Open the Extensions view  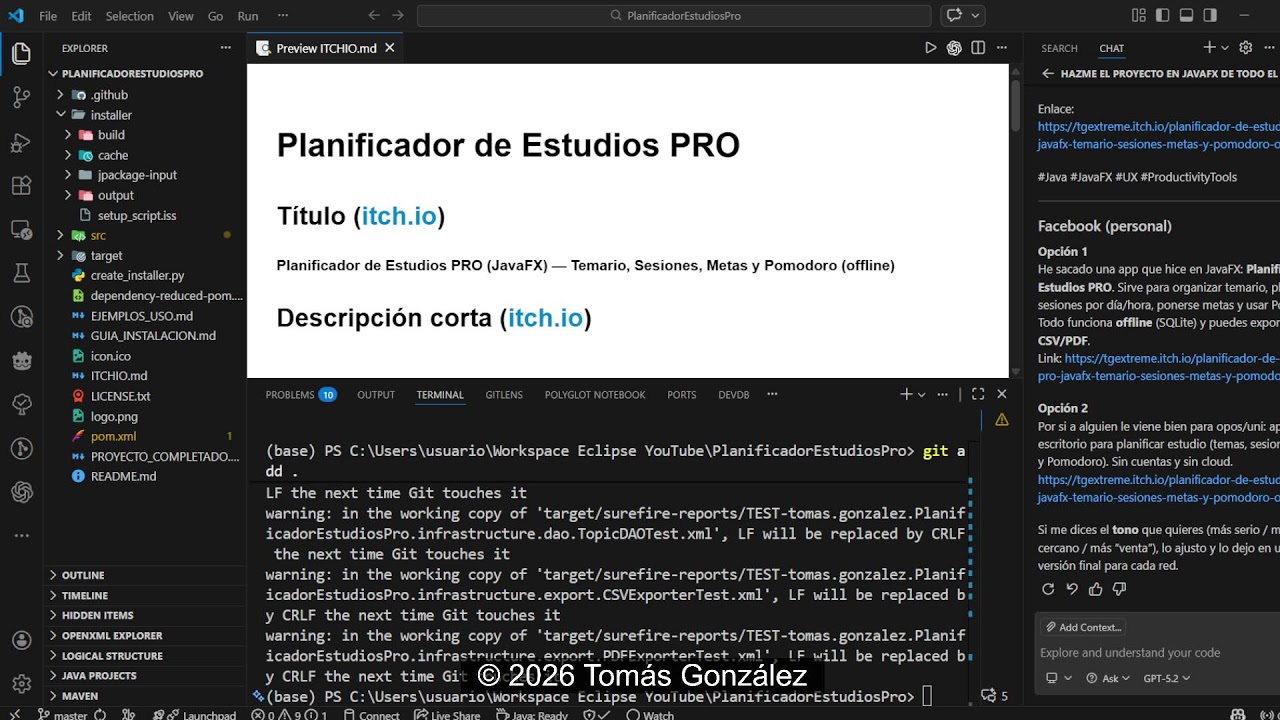point(21,186)
